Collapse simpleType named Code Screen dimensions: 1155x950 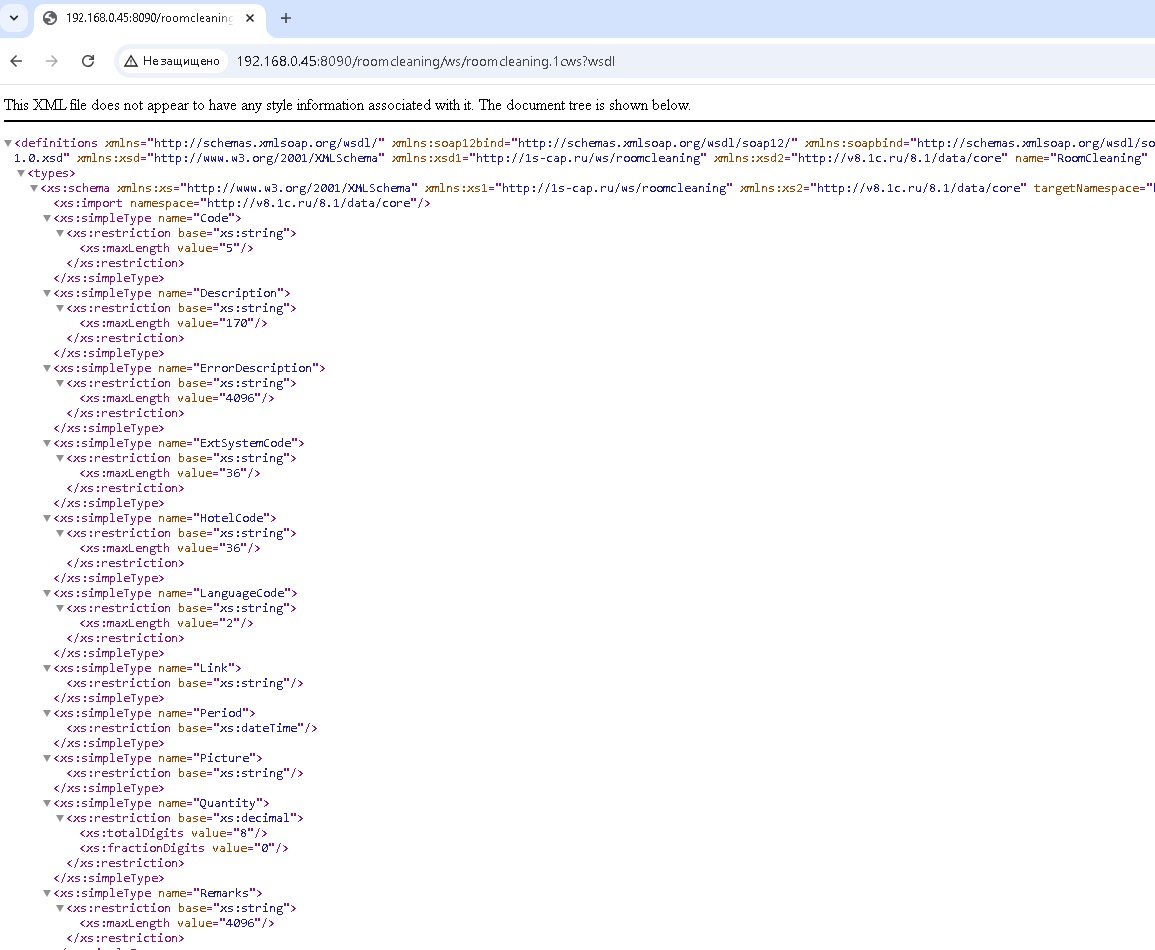pos(47,218)
